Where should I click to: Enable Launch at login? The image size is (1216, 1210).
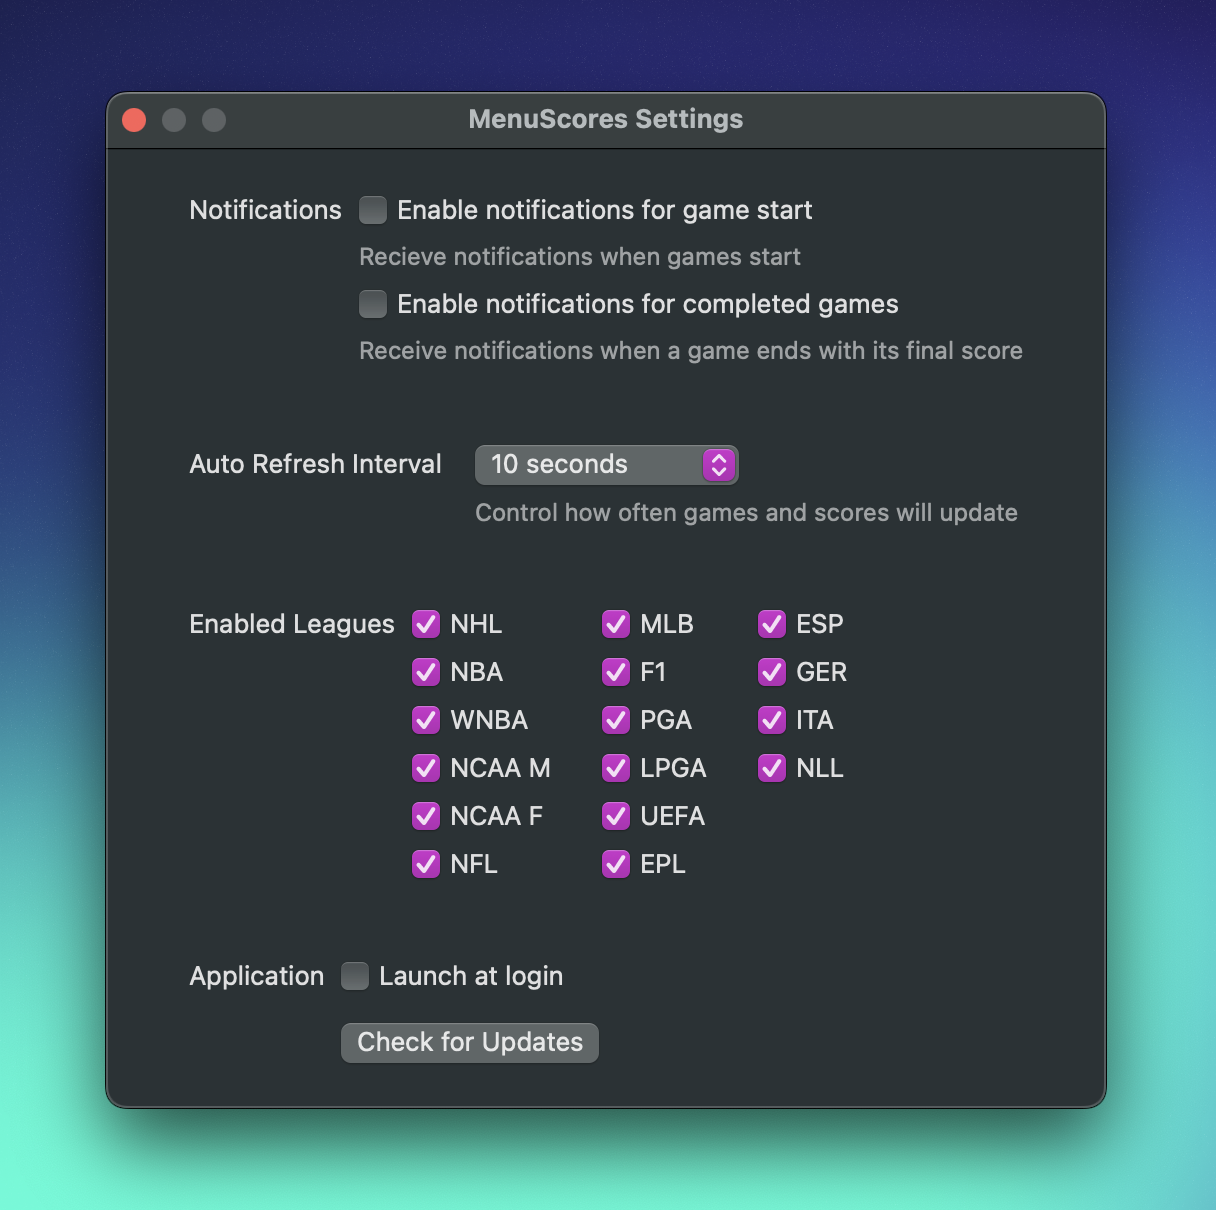(355, 976)
